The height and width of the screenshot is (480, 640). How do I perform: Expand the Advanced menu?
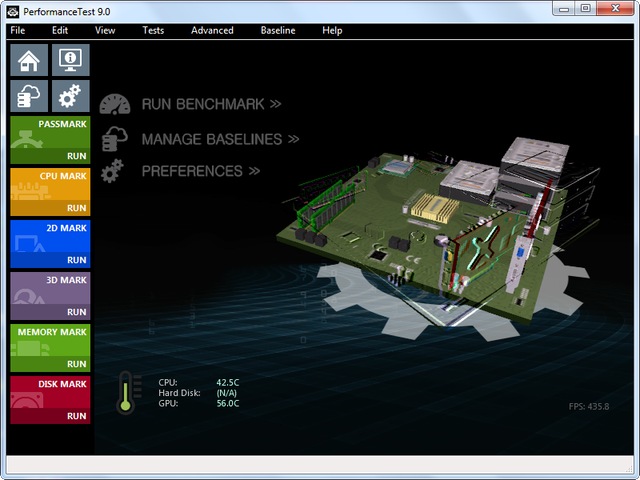(x=212, y=30)
